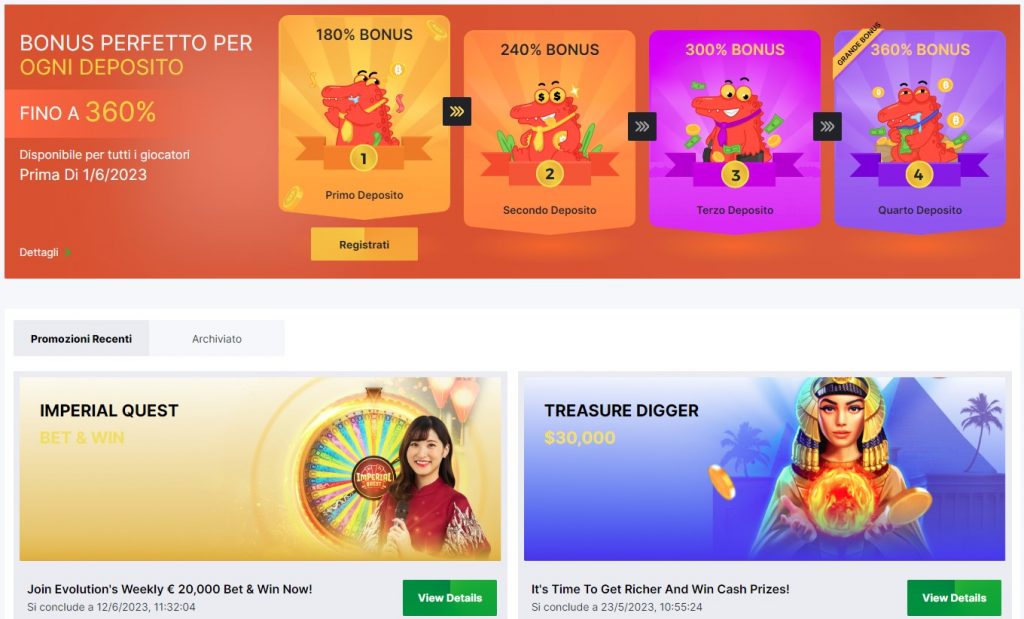1024x619 pixels.
Task: Click the 360% Bonus Quarto Deposito card
Action: coord(920,129)
